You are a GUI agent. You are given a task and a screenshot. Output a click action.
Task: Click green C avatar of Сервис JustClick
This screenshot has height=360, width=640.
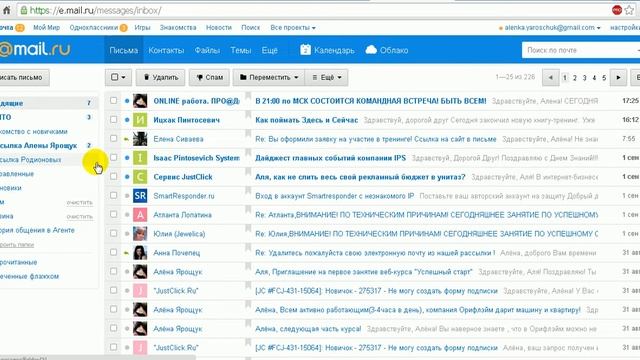click(140, 177)
